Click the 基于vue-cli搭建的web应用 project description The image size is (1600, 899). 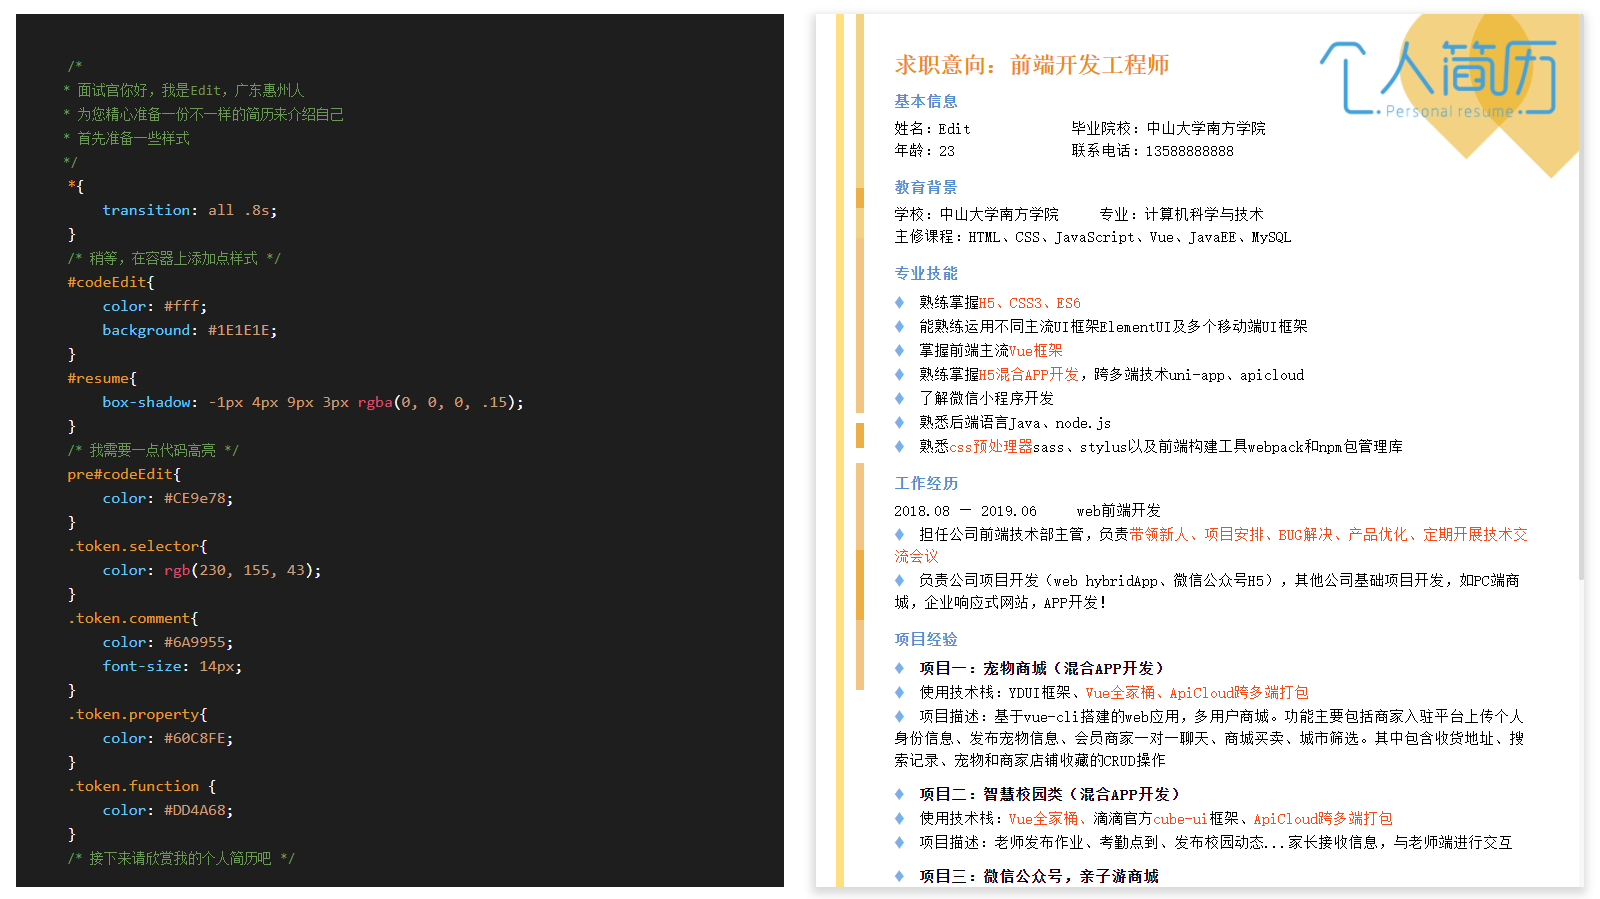pos(1209,738)
